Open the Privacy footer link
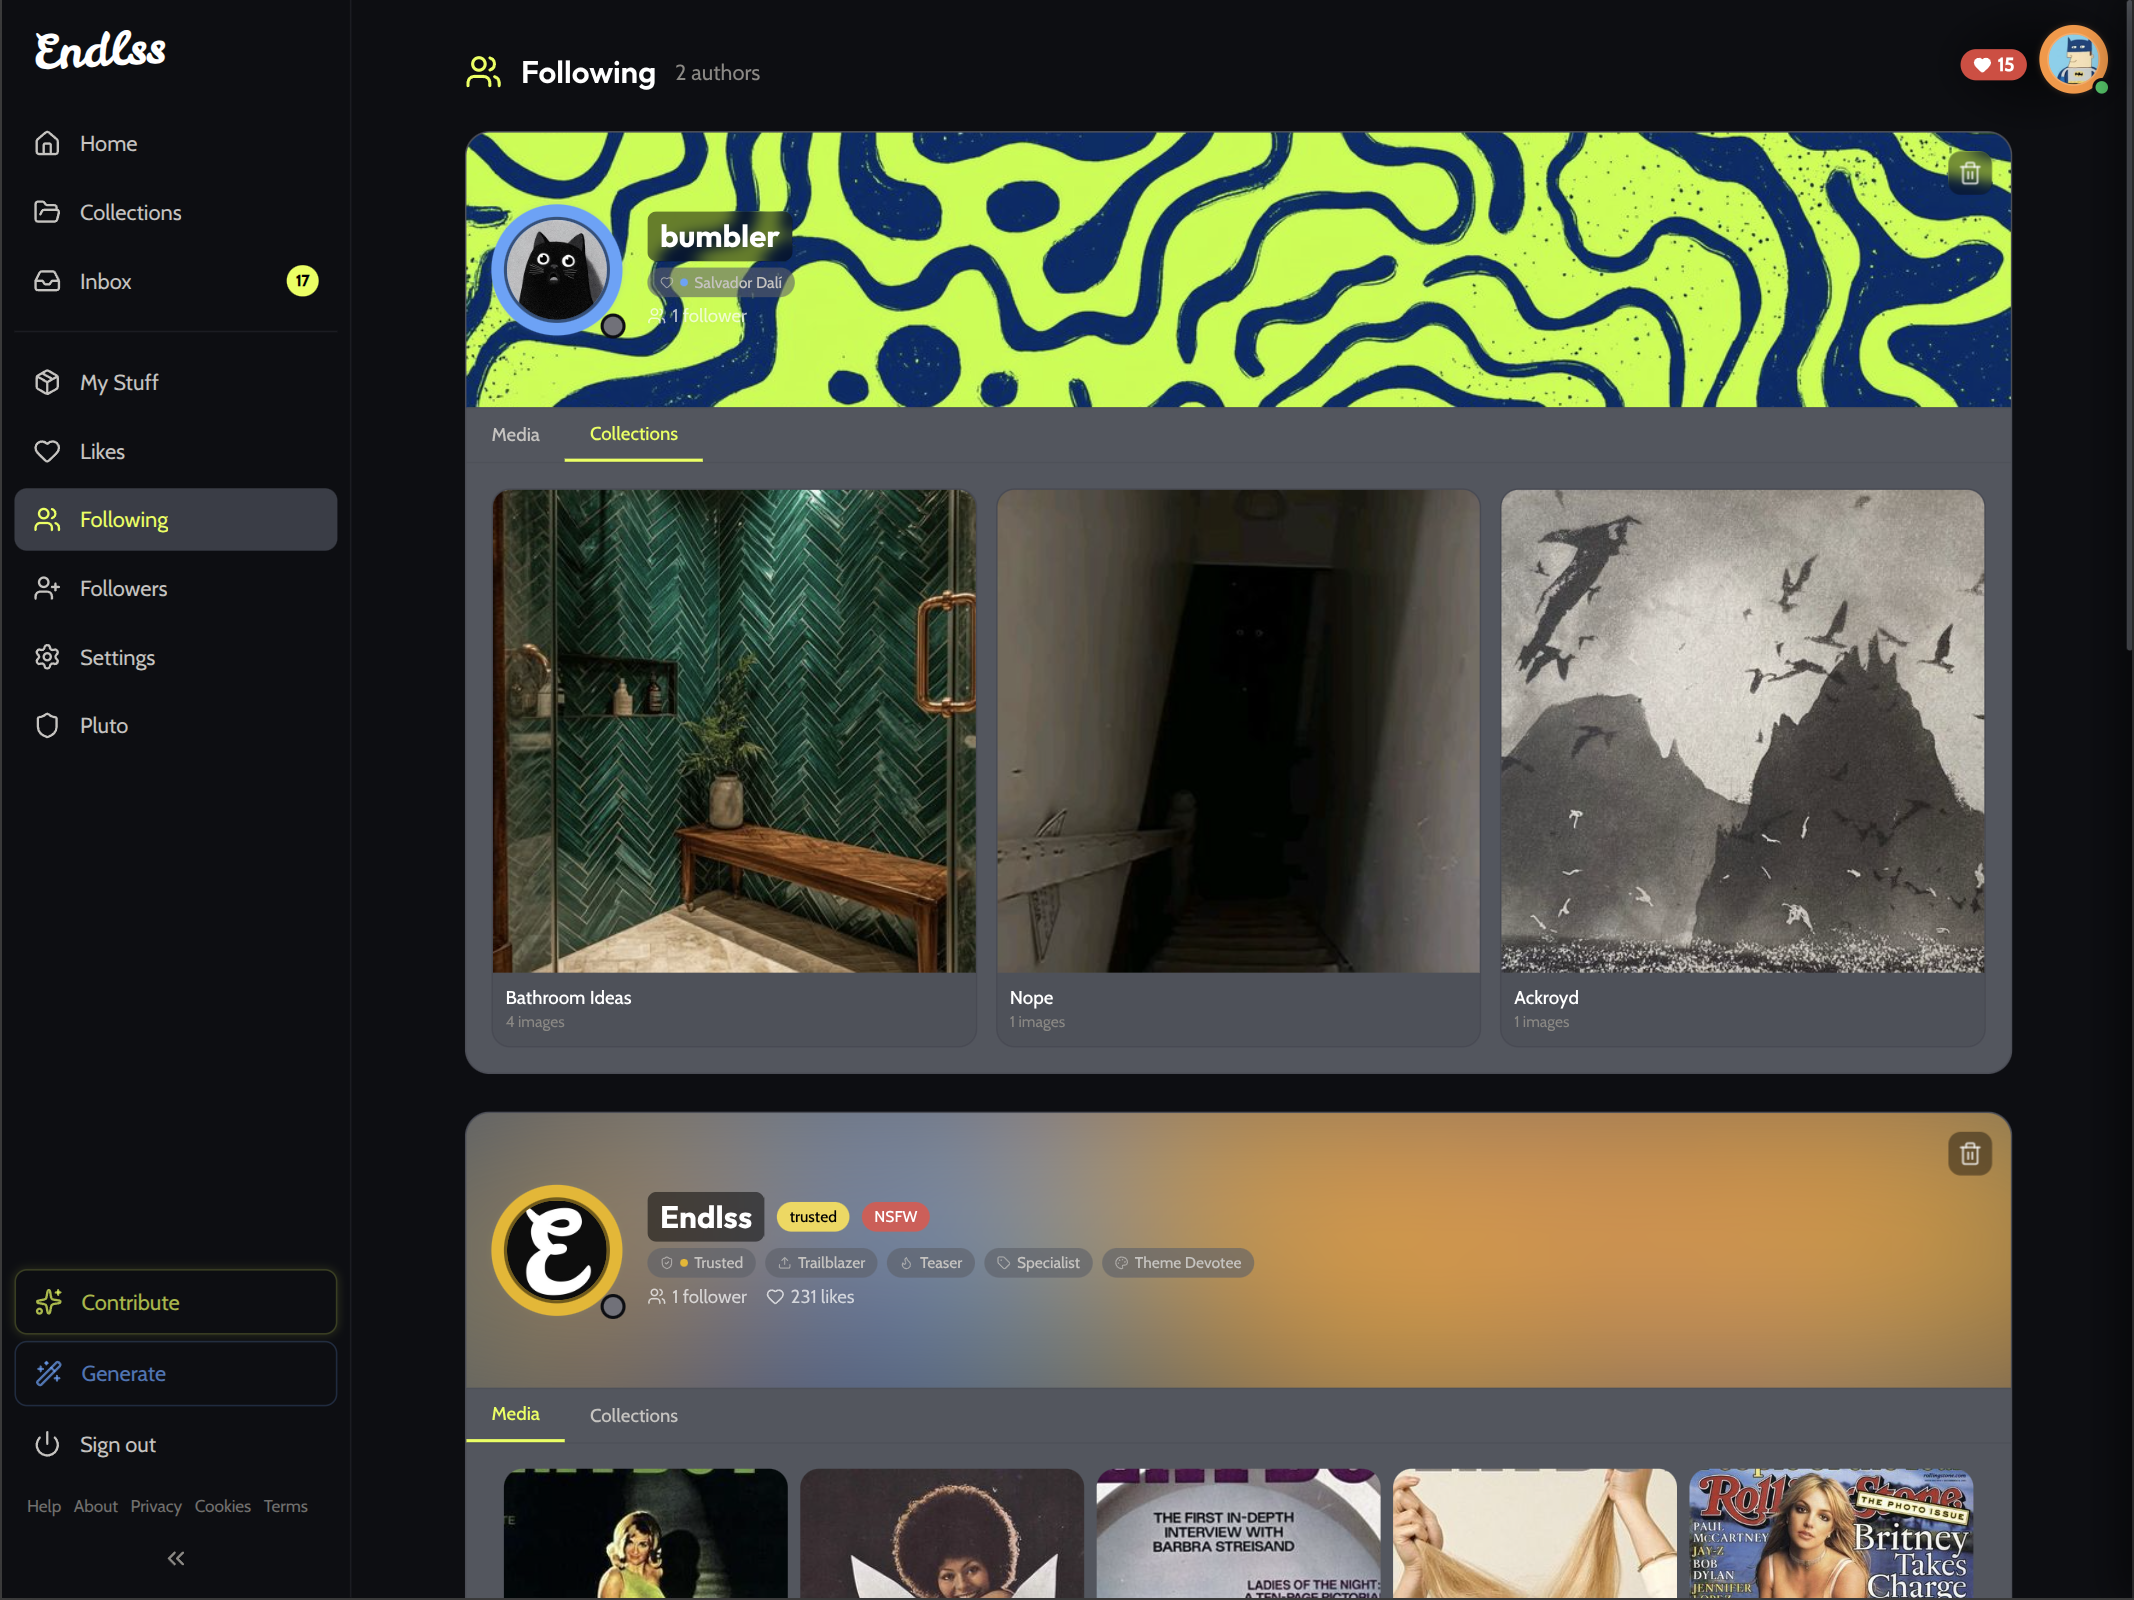This screenshot has height=1600, width=2134. (x=156, y=1507)
